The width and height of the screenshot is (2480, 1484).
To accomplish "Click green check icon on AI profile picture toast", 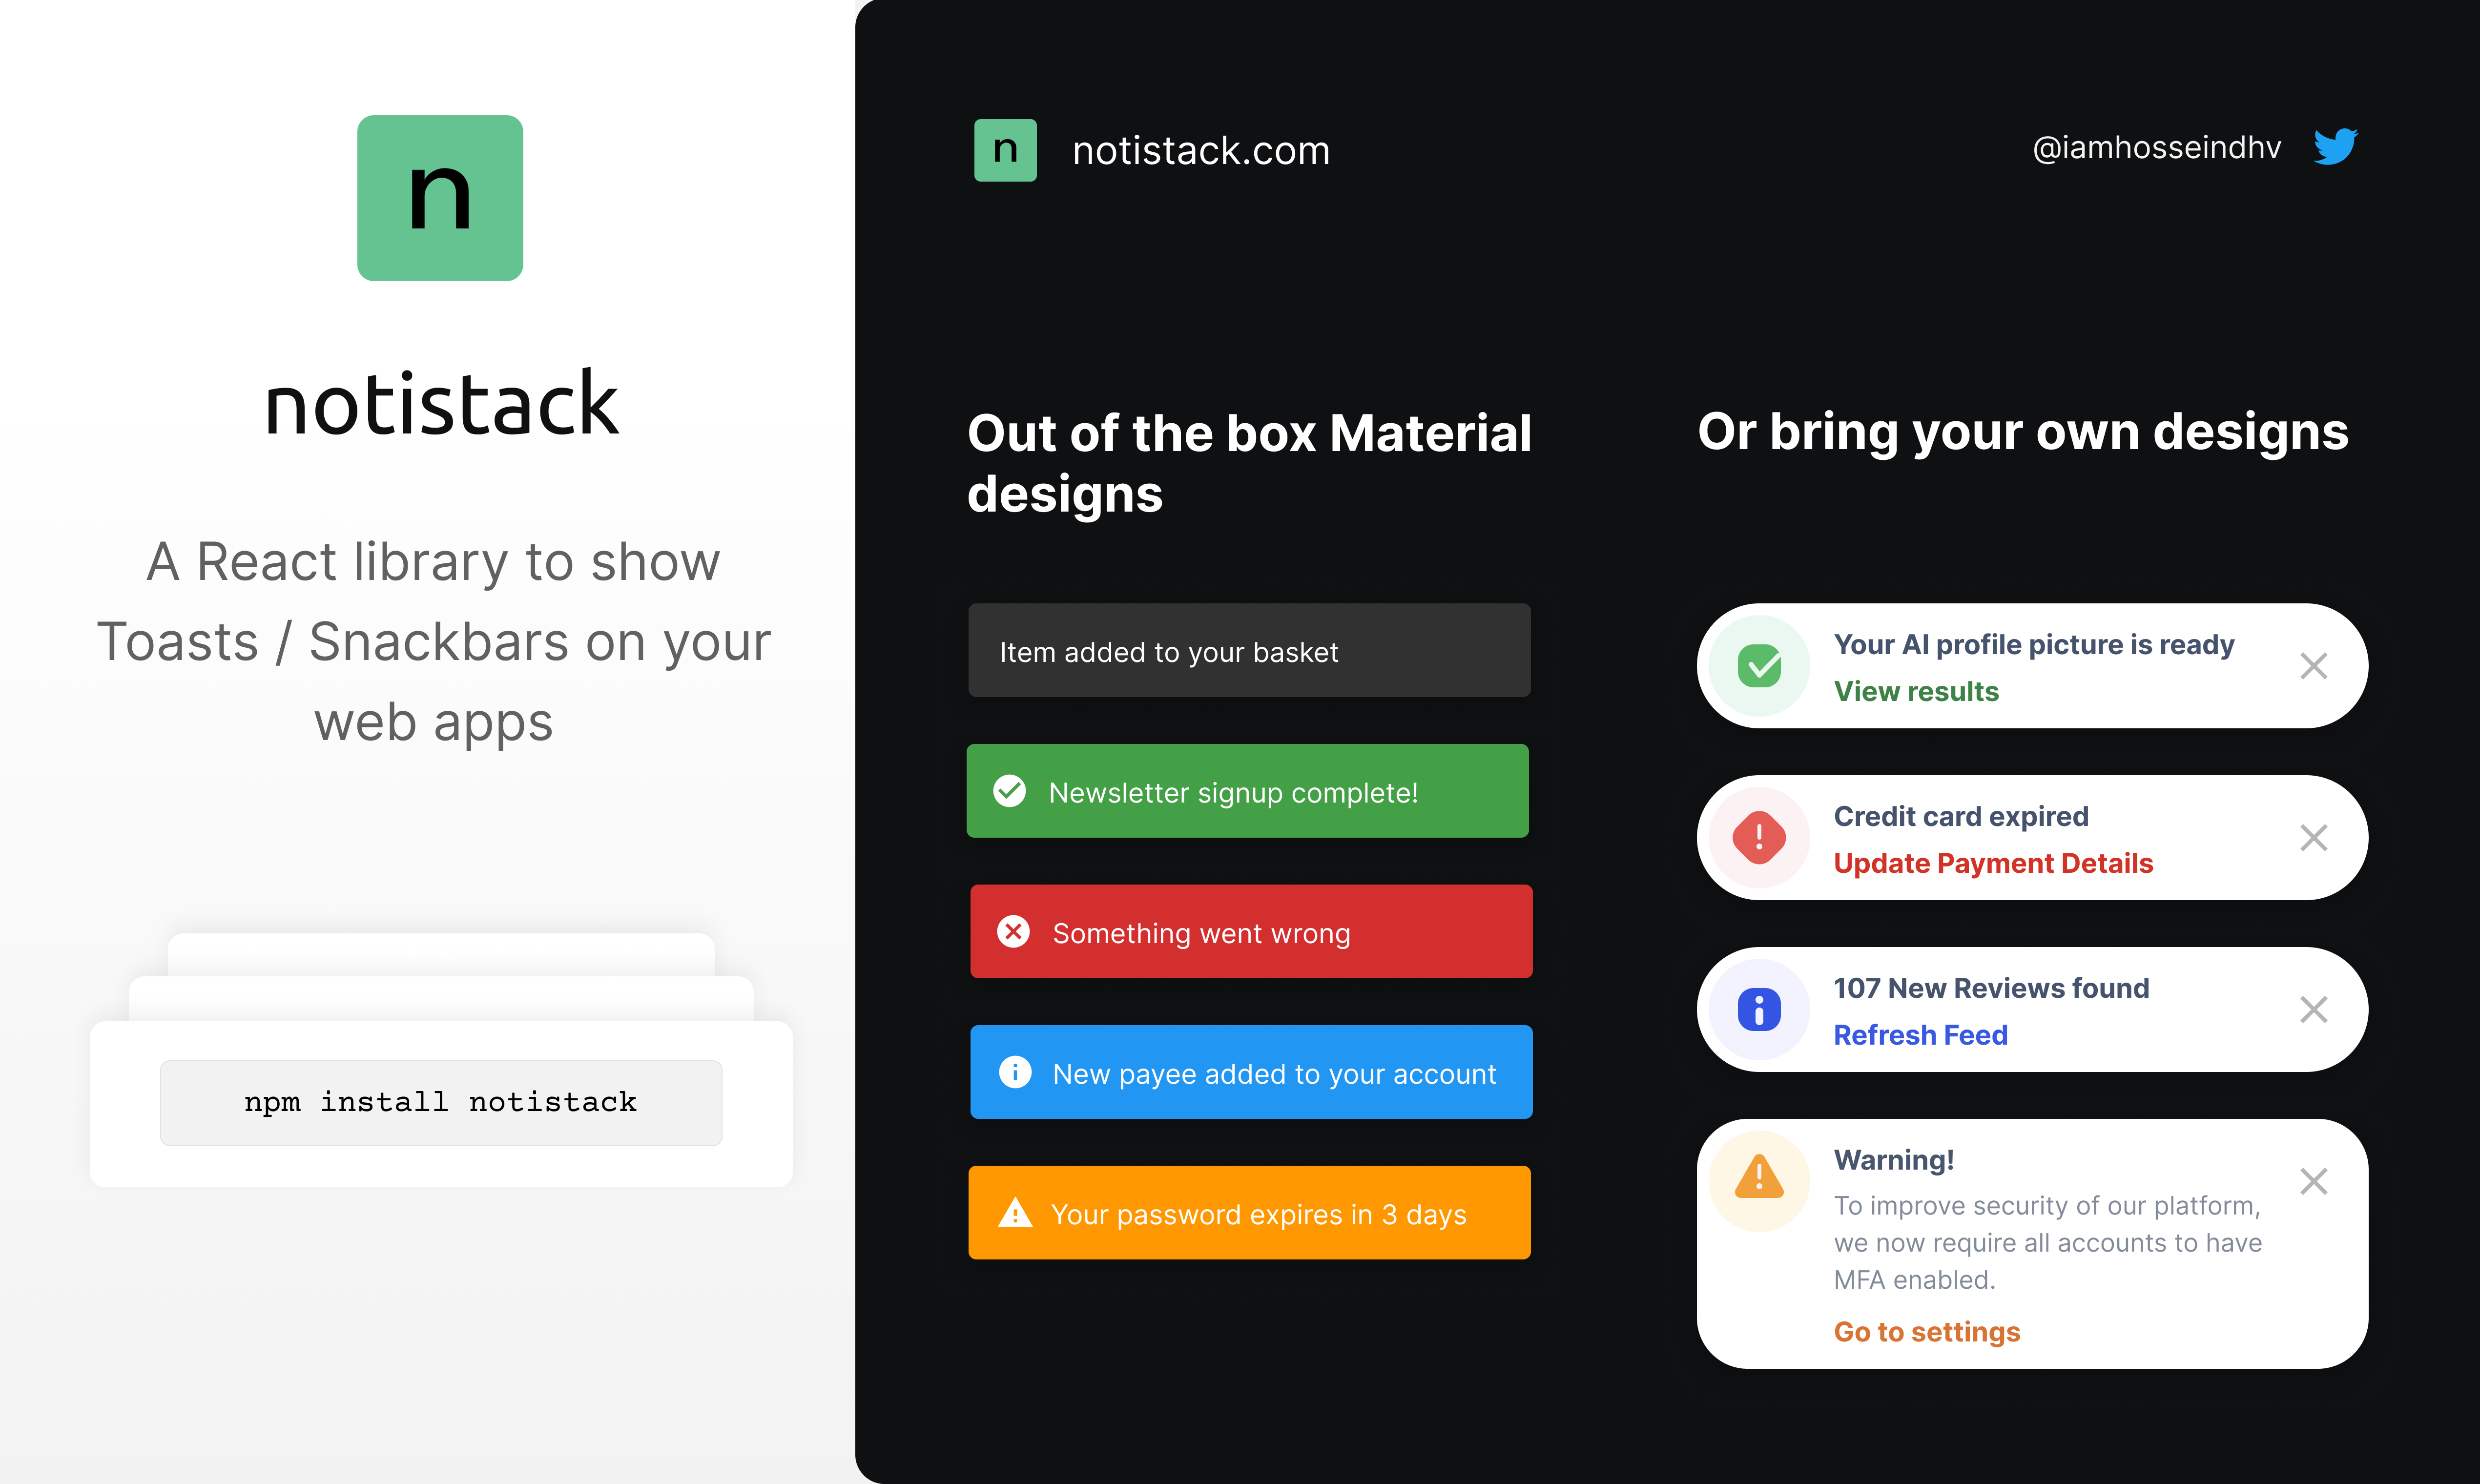I will 1759,666.
